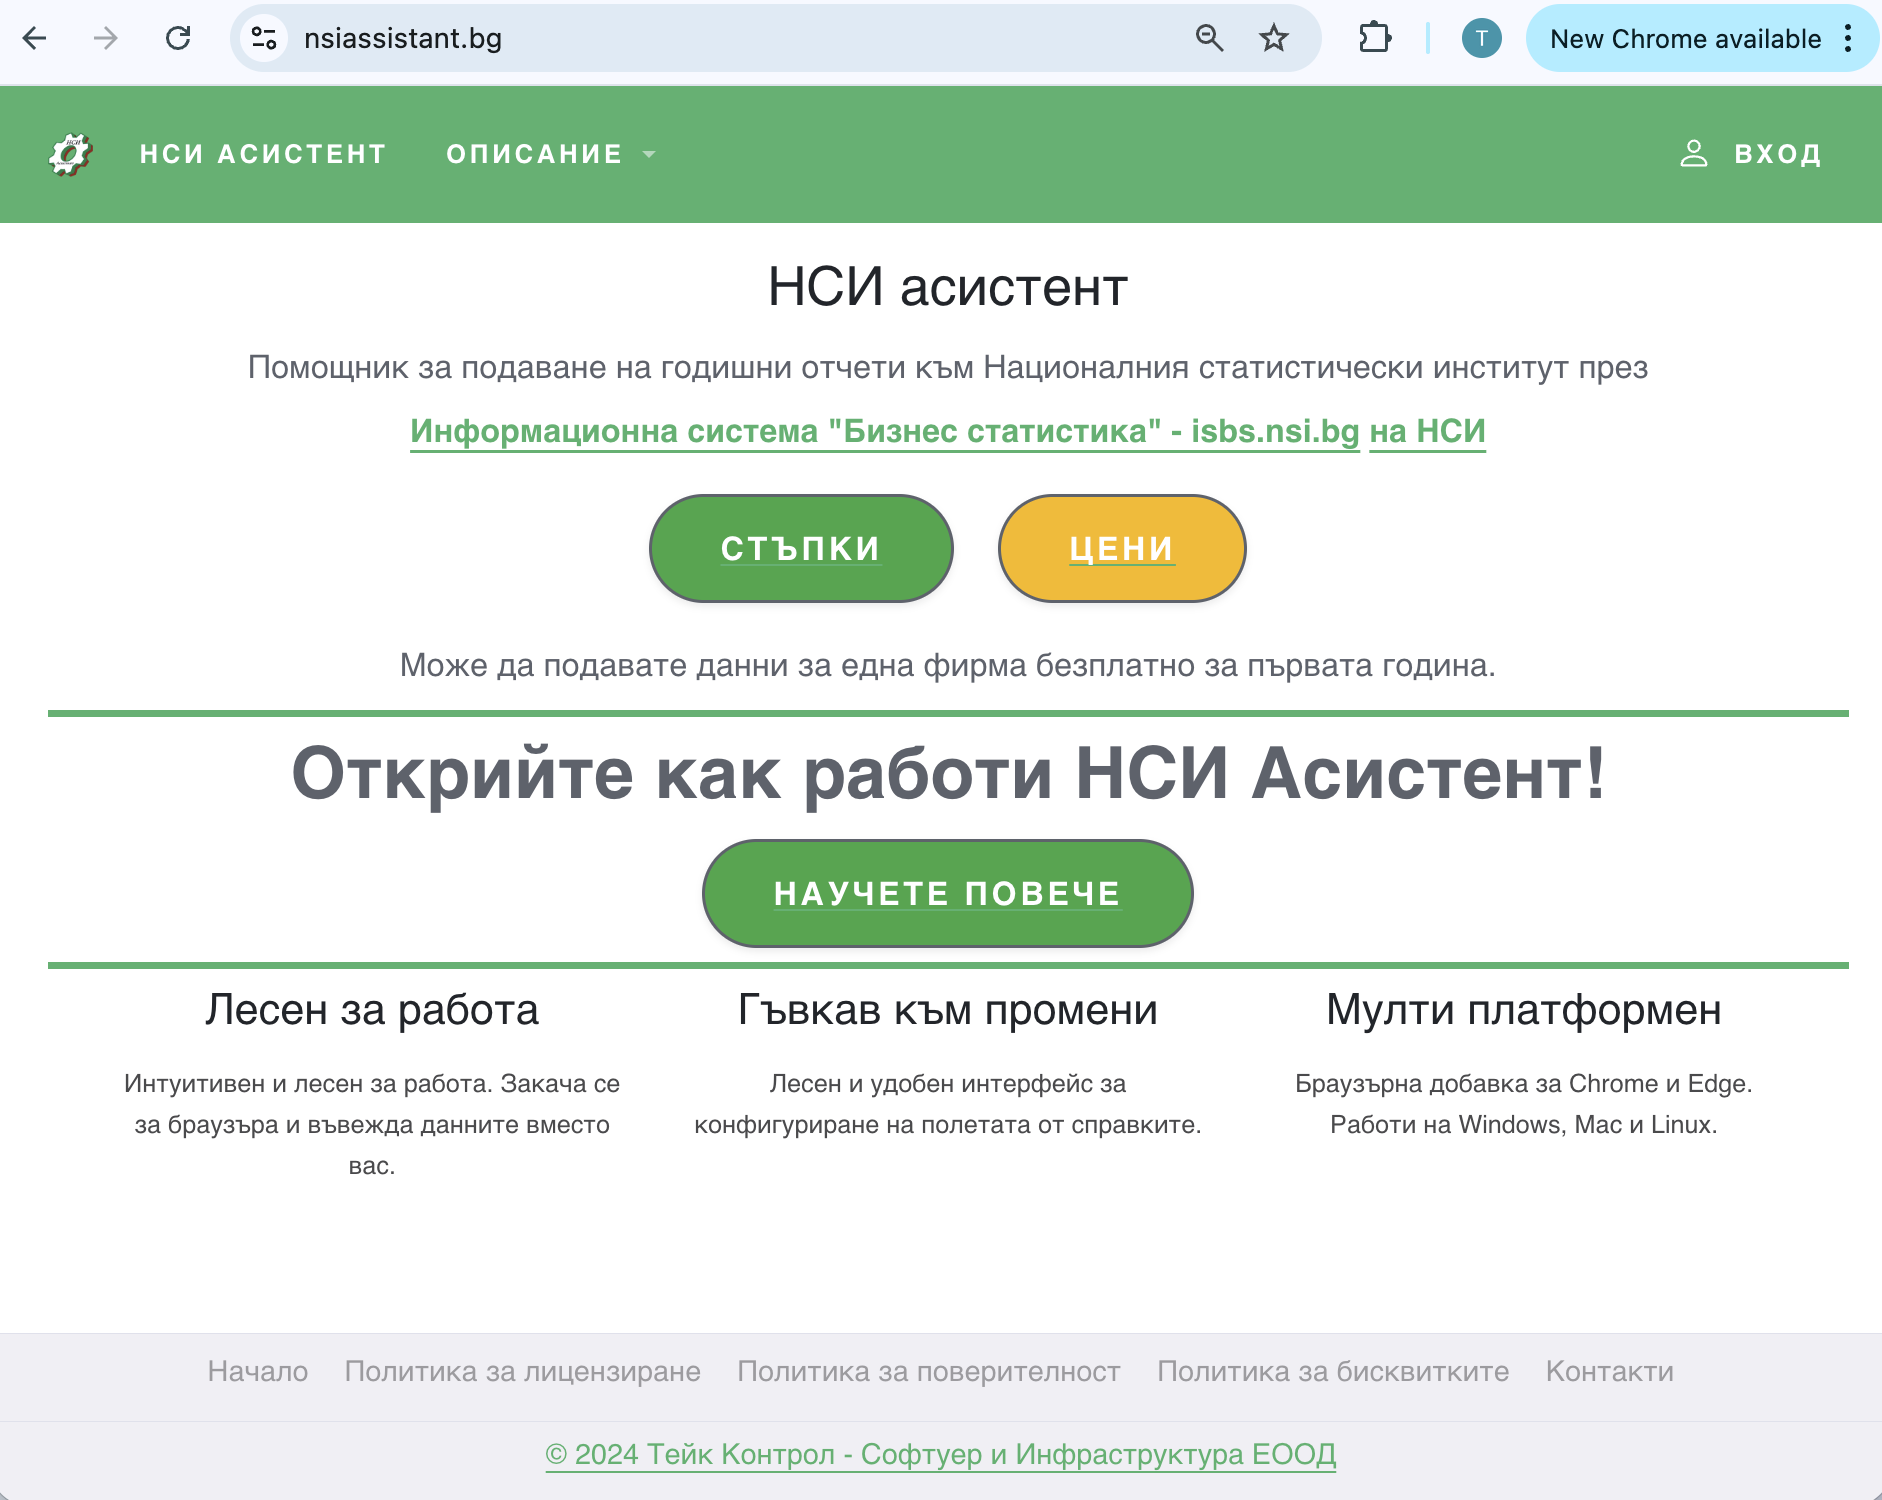1882x1500 pixels.
Task: Navigate back with the browser arrow
Action: (37, 39)
